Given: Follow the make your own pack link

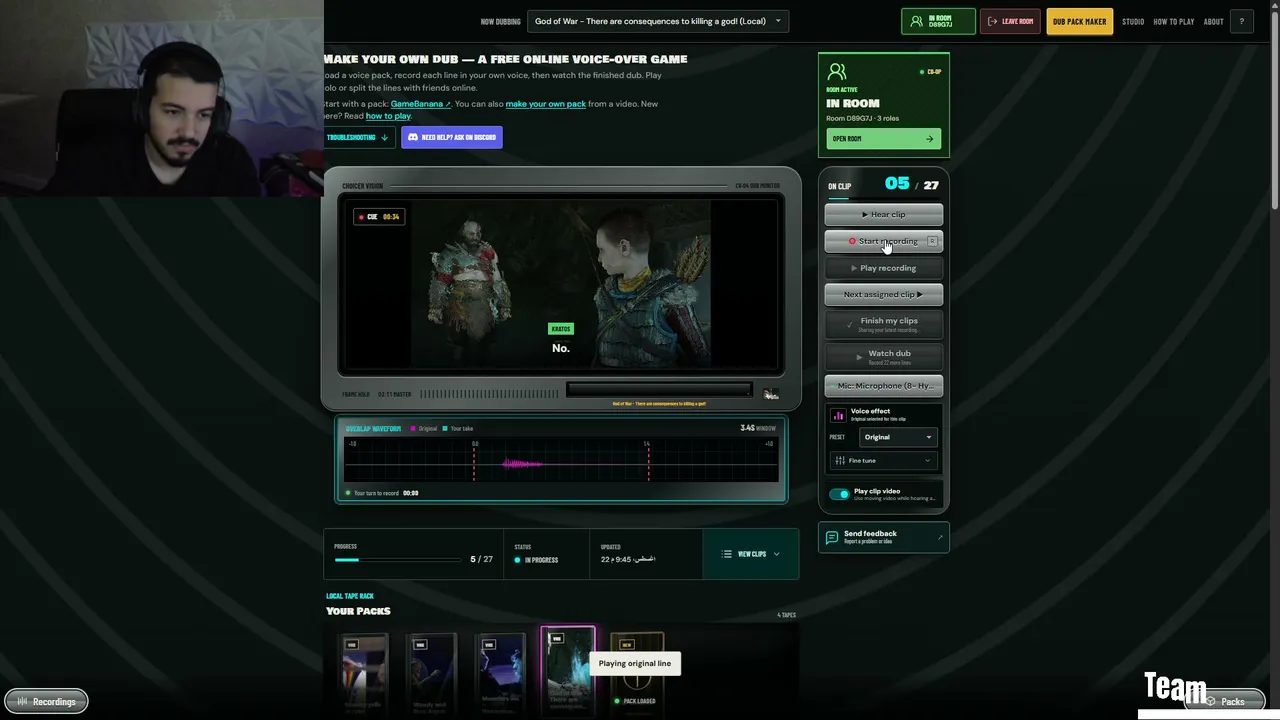Looking at the screenshot, I should [546, 104].
